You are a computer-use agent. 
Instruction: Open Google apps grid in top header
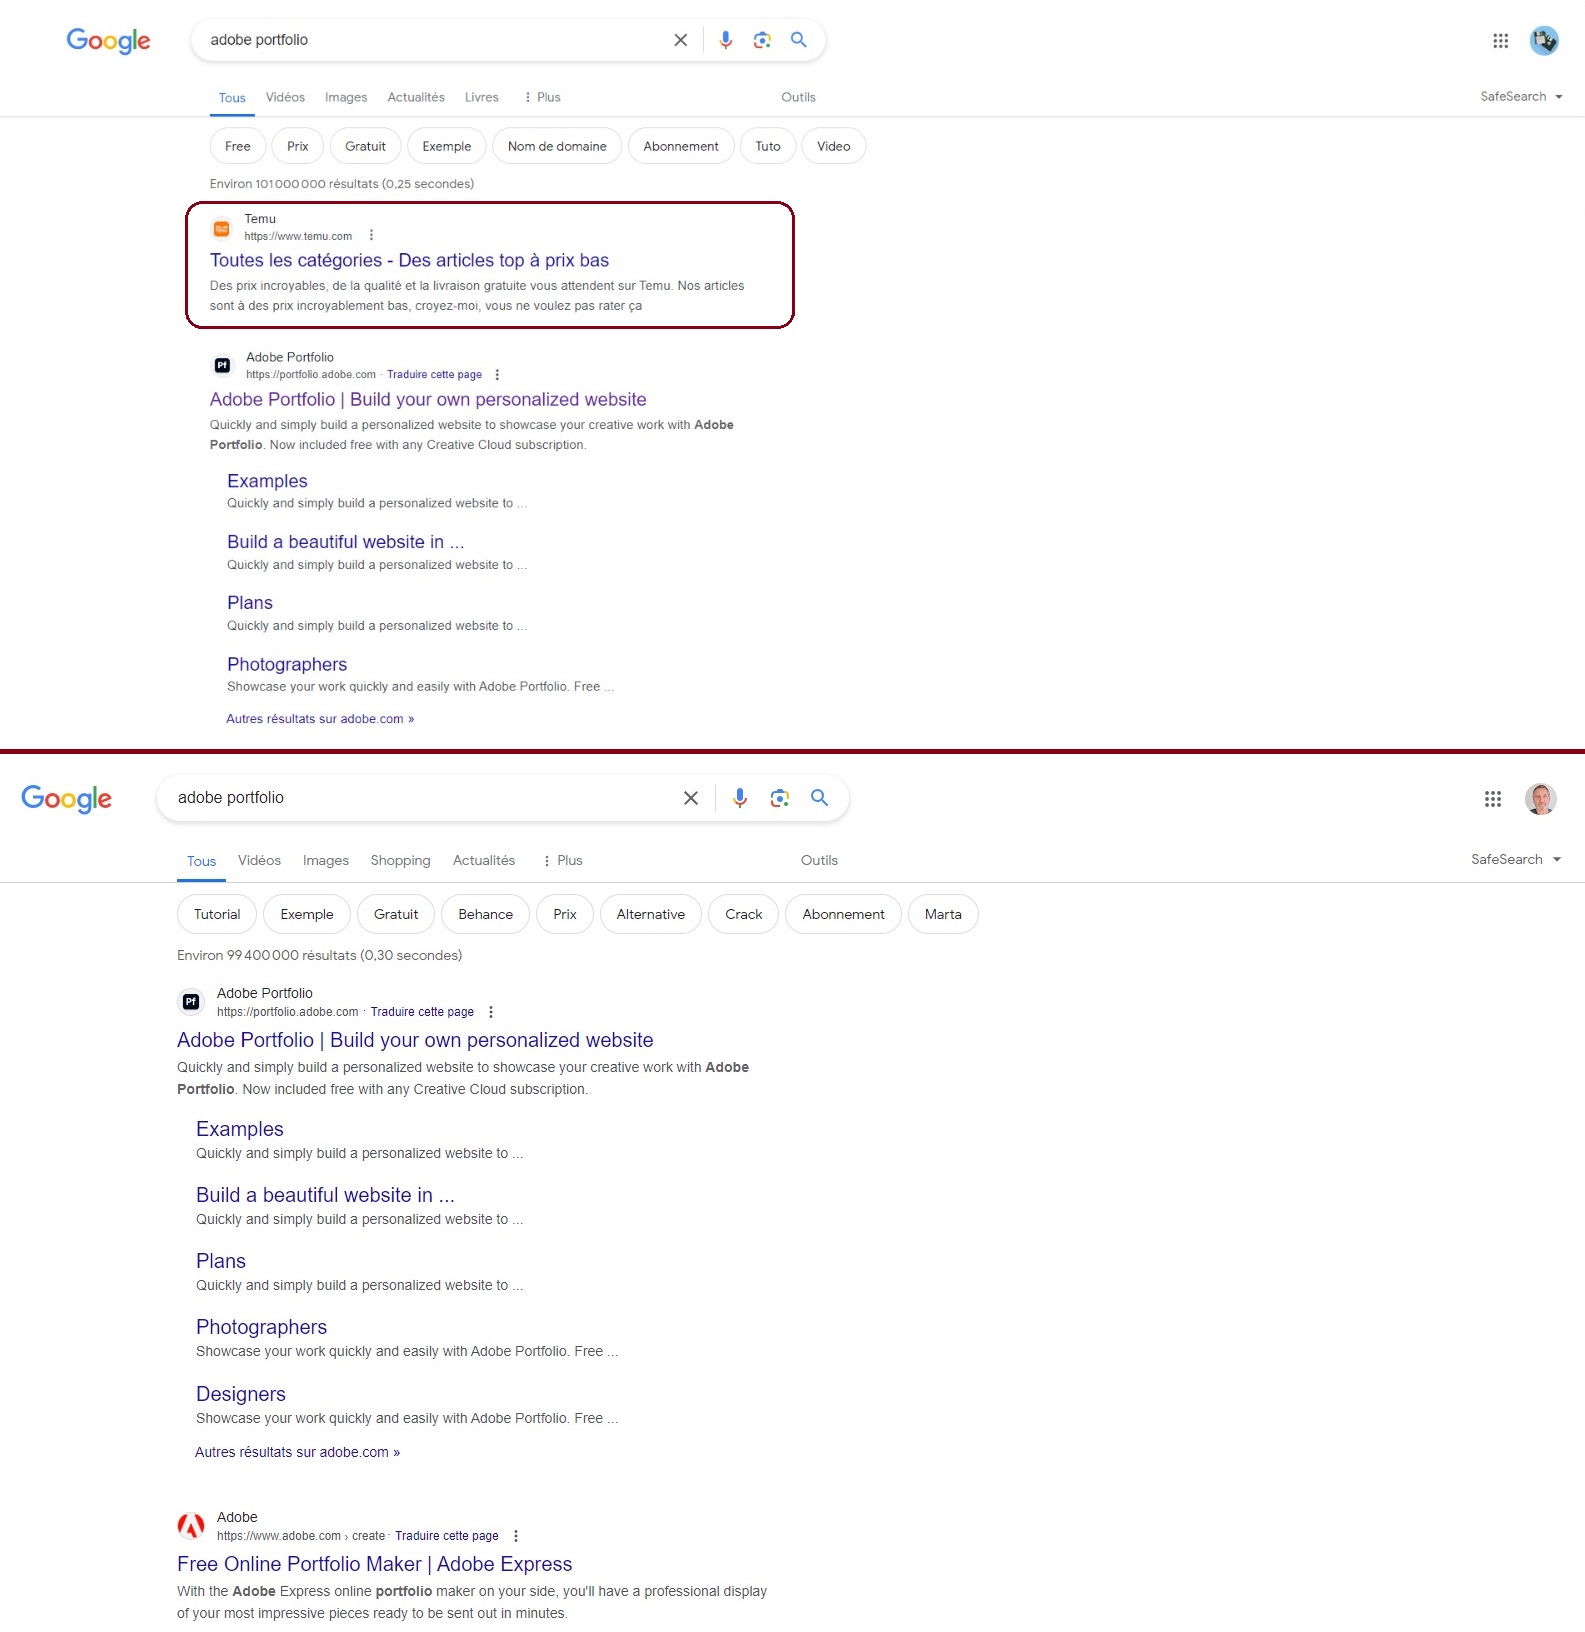click(1501, 41)
